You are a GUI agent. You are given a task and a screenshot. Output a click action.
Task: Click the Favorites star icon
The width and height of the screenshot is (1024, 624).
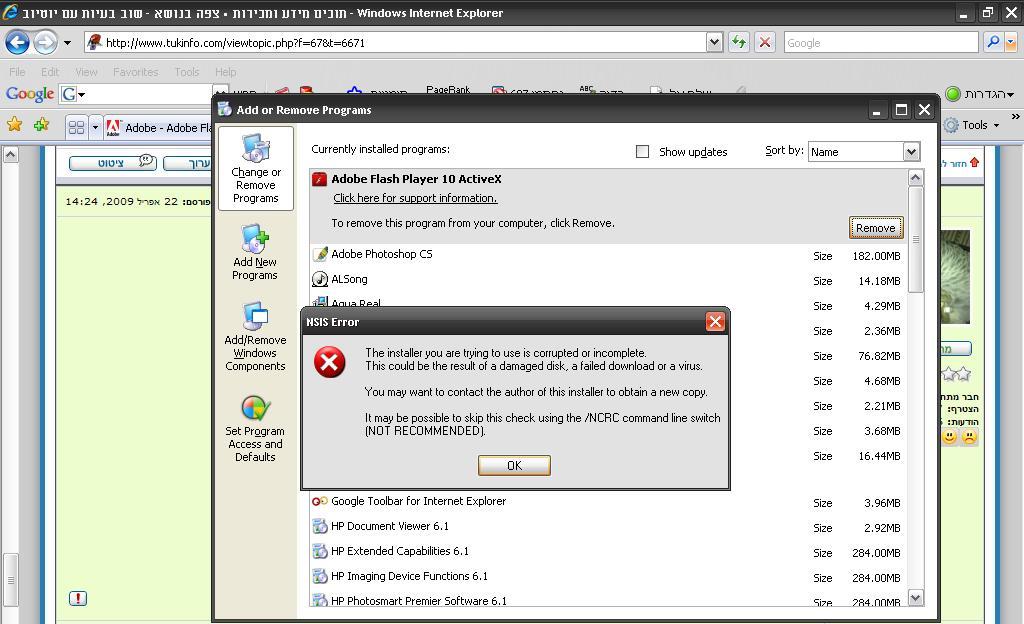pos(14,125)
